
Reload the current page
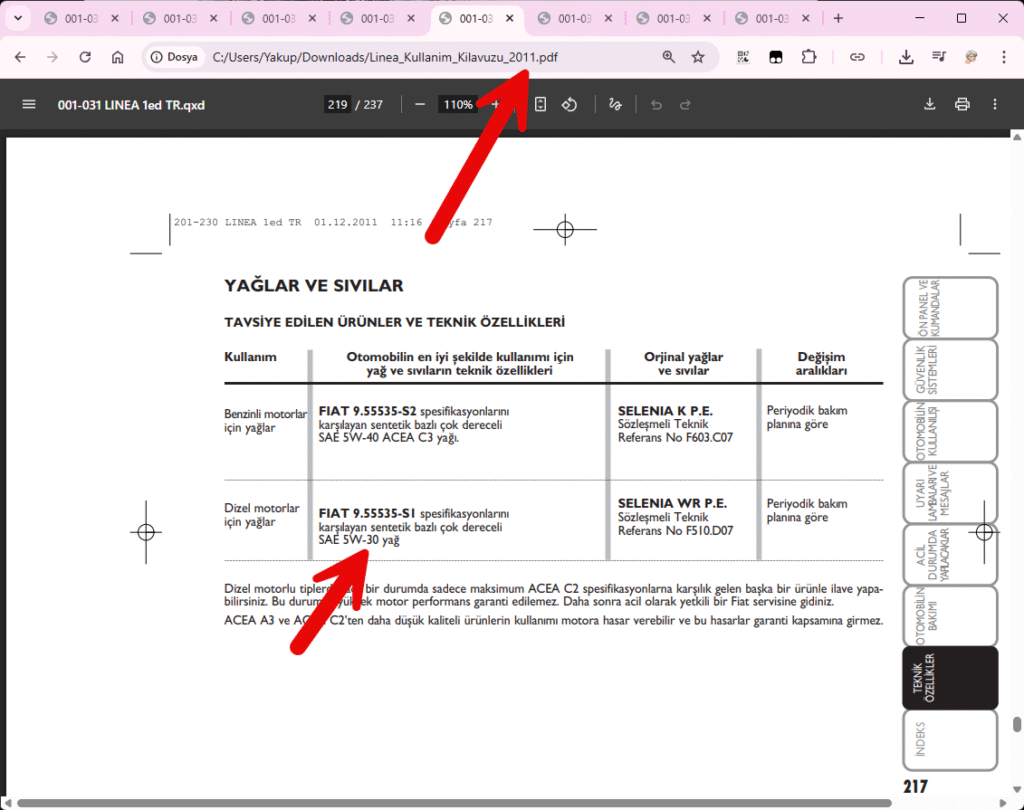tap(85, 57)
